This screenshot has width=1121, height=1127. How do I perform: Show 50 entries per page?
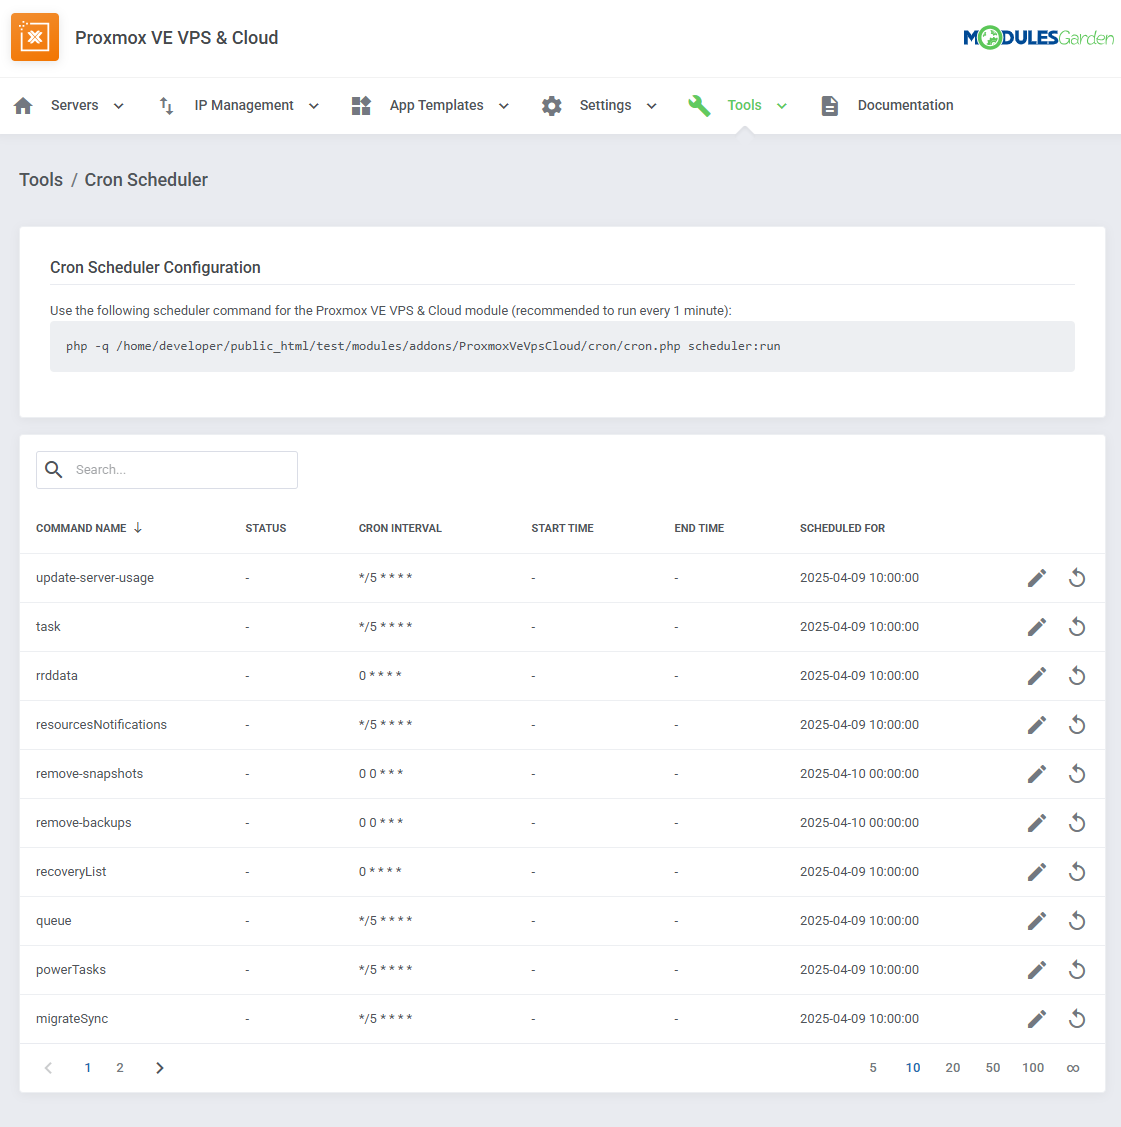pyautogui.click(x=992, y=1068)
